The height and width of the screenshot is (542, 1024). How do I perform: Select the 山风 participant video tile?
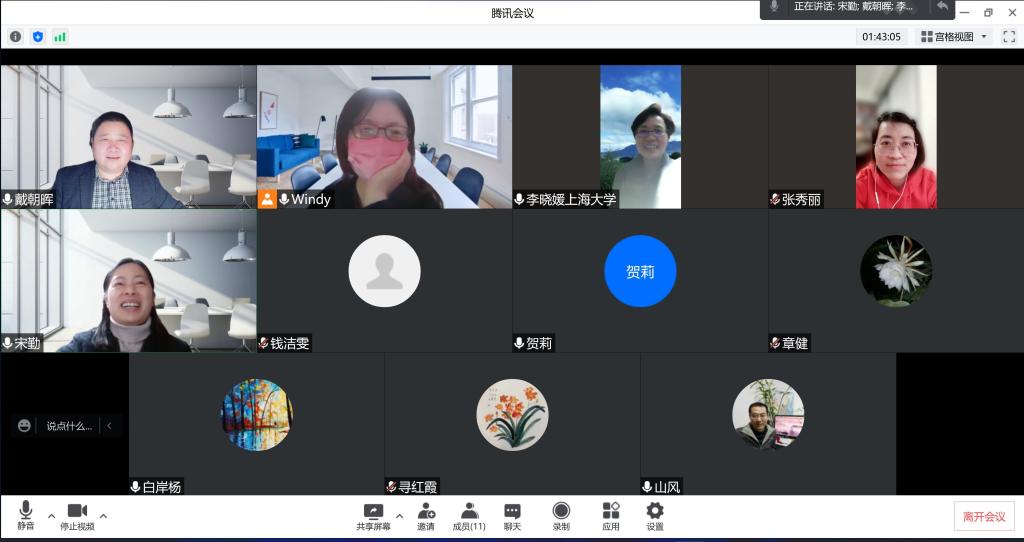click(768, 423)
